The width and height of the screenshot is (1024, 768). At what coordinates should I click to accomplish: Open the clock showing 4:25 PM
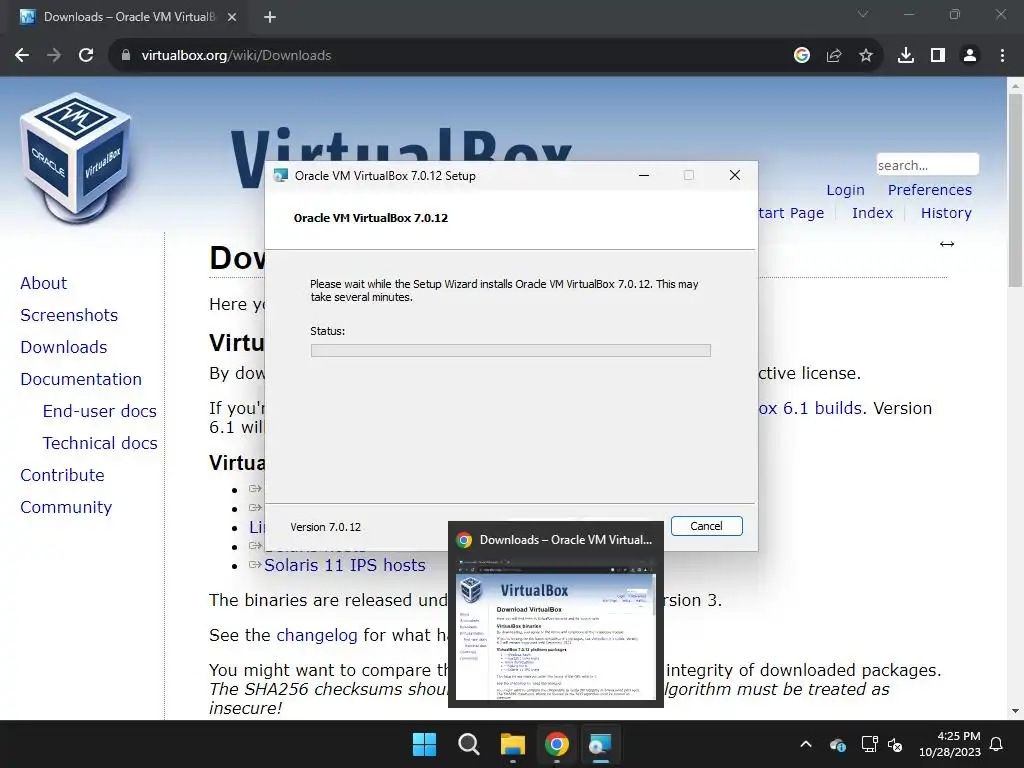950,744
